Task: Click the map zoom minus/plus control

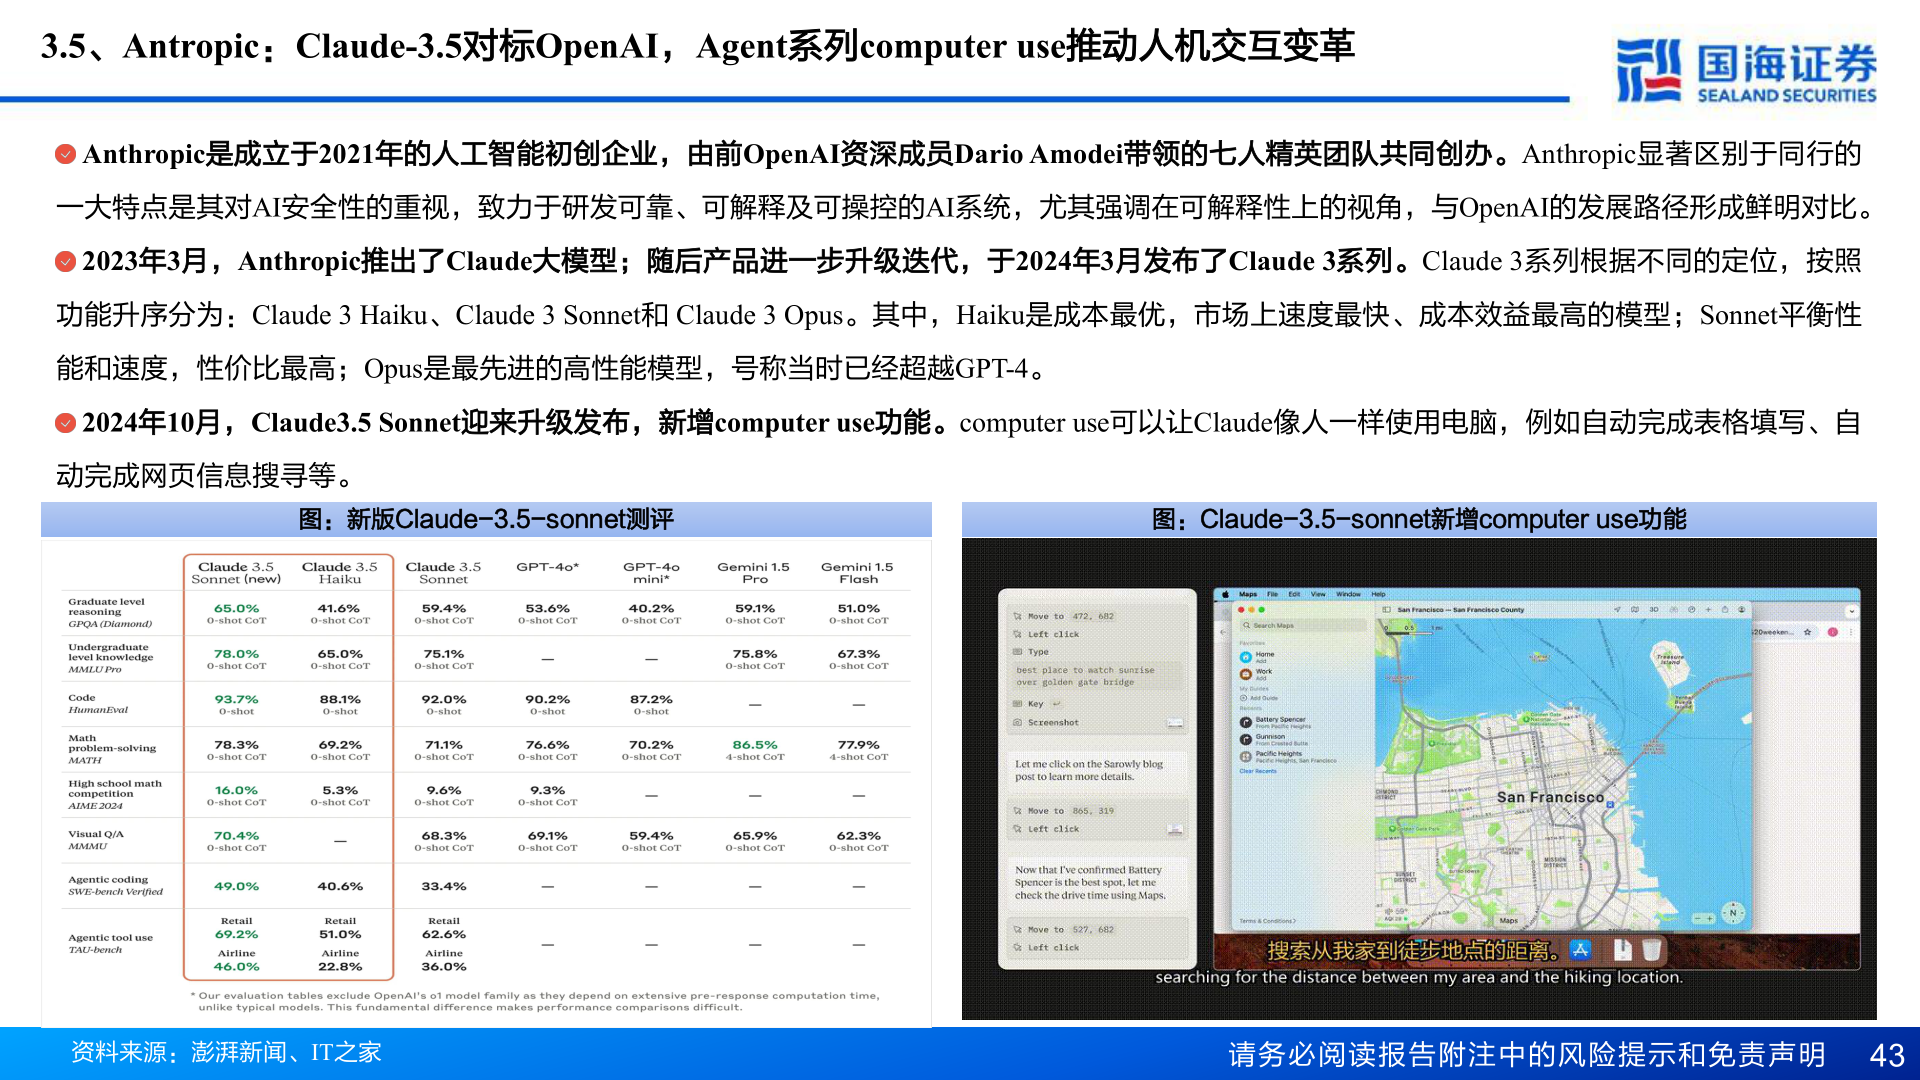Action: (1702, 917)
